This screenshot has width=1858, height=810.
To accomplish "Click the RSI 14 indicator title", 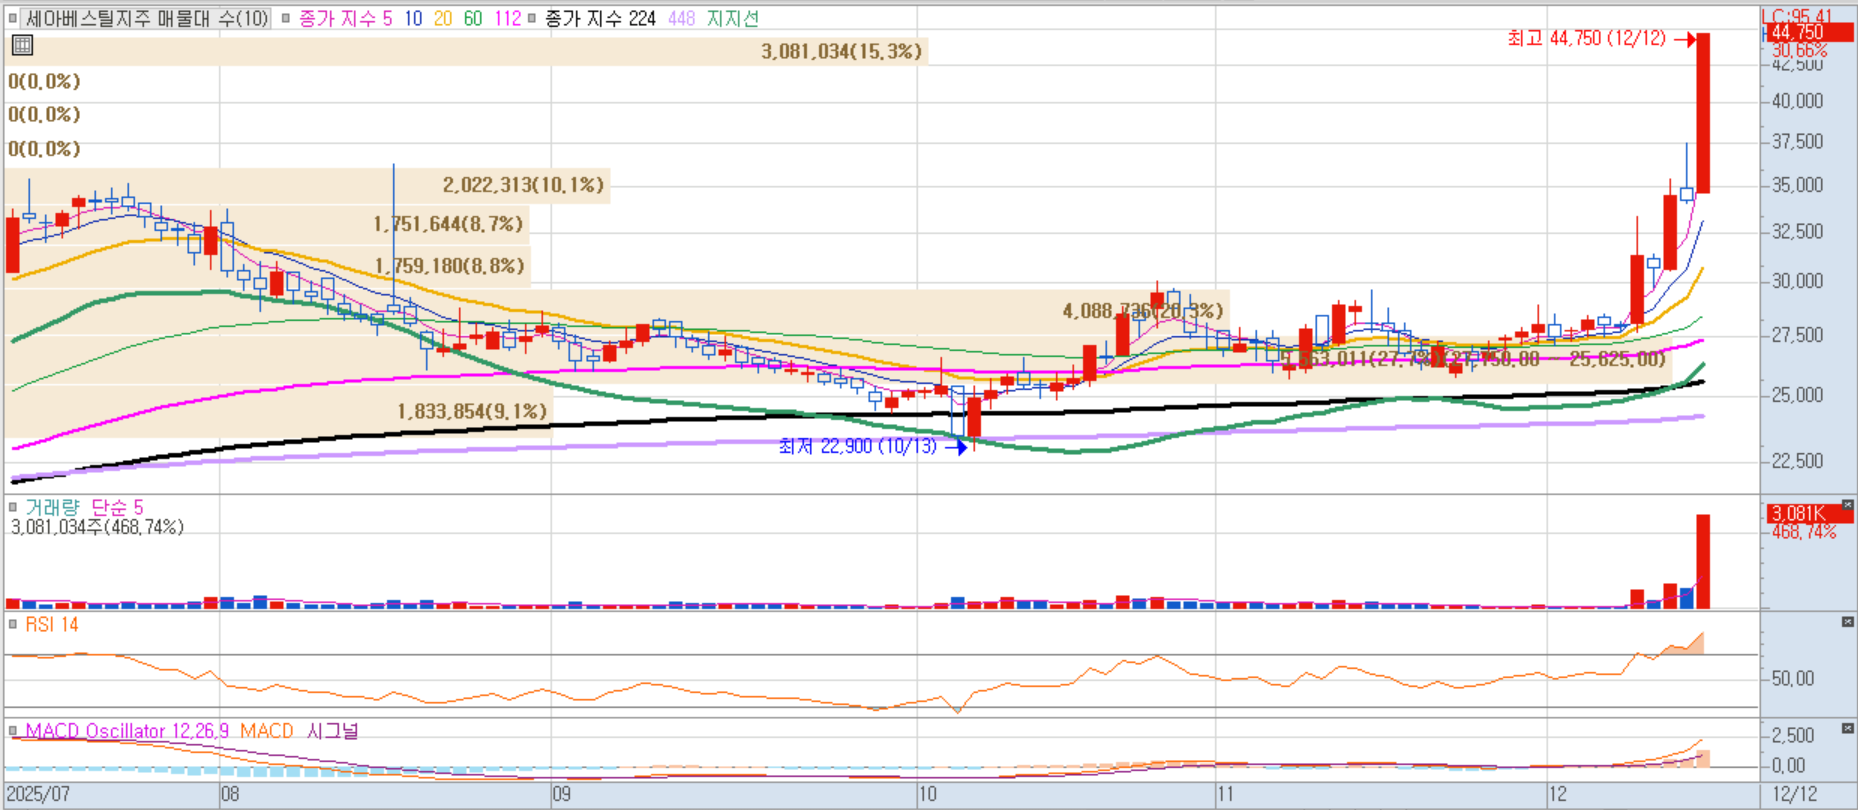I will pyautogui.click(x=52, y=624).
